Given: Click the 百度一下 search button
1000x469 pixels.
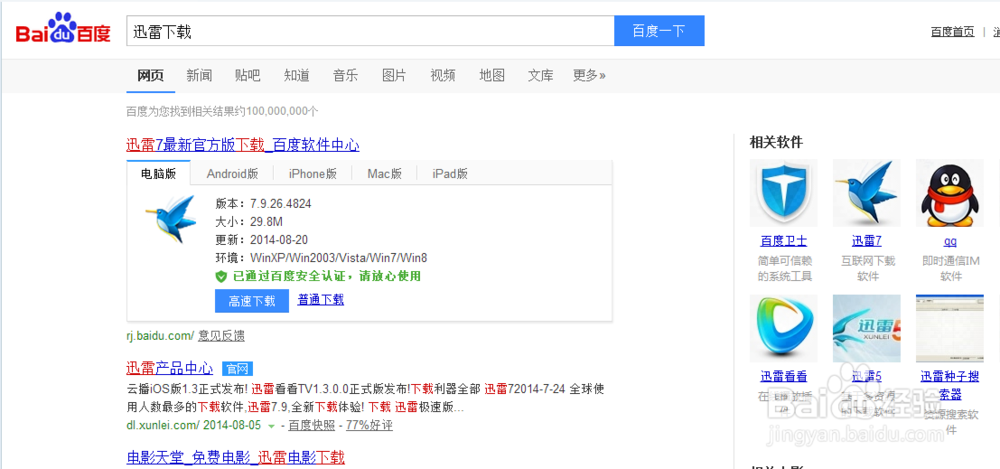Looking at the screenshot, I should click(659, 31).
